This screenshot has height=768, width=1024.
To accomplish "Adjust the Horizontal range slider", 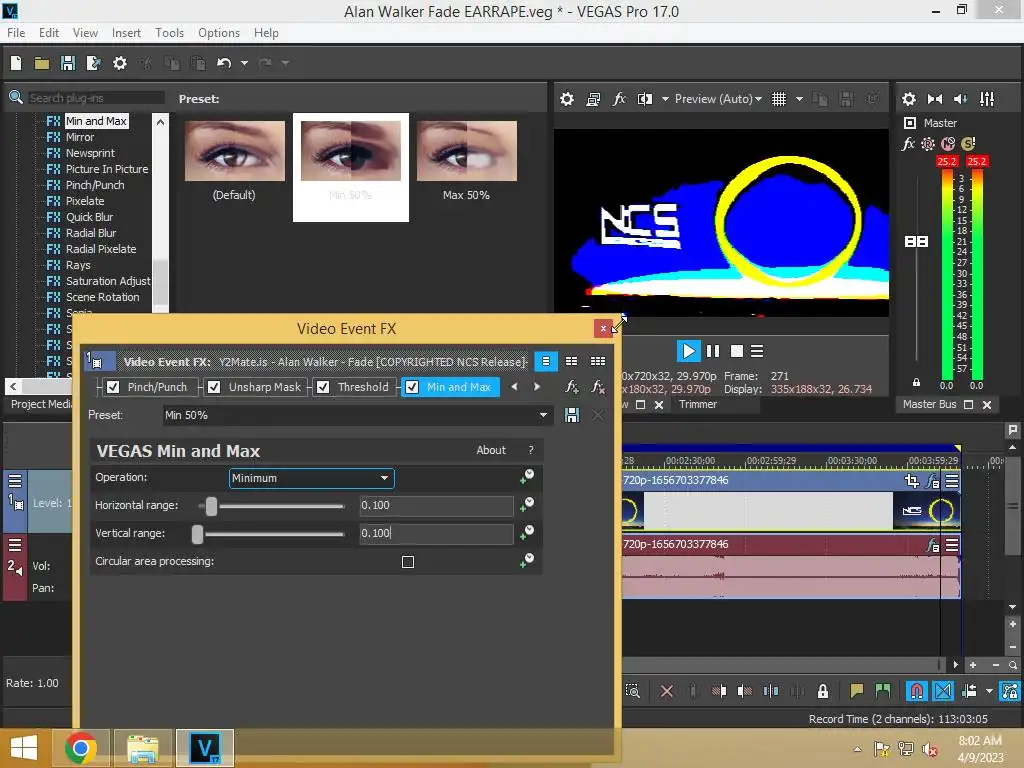I will point(211,505).
